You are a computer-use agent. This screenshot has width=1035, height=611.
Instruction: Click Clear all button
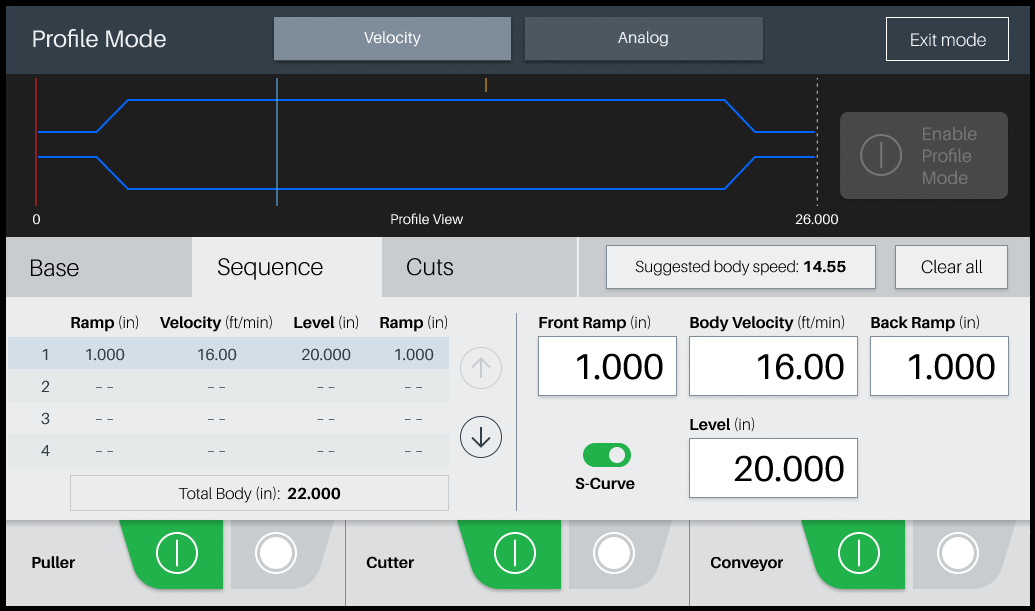click(x=951, y=267)
